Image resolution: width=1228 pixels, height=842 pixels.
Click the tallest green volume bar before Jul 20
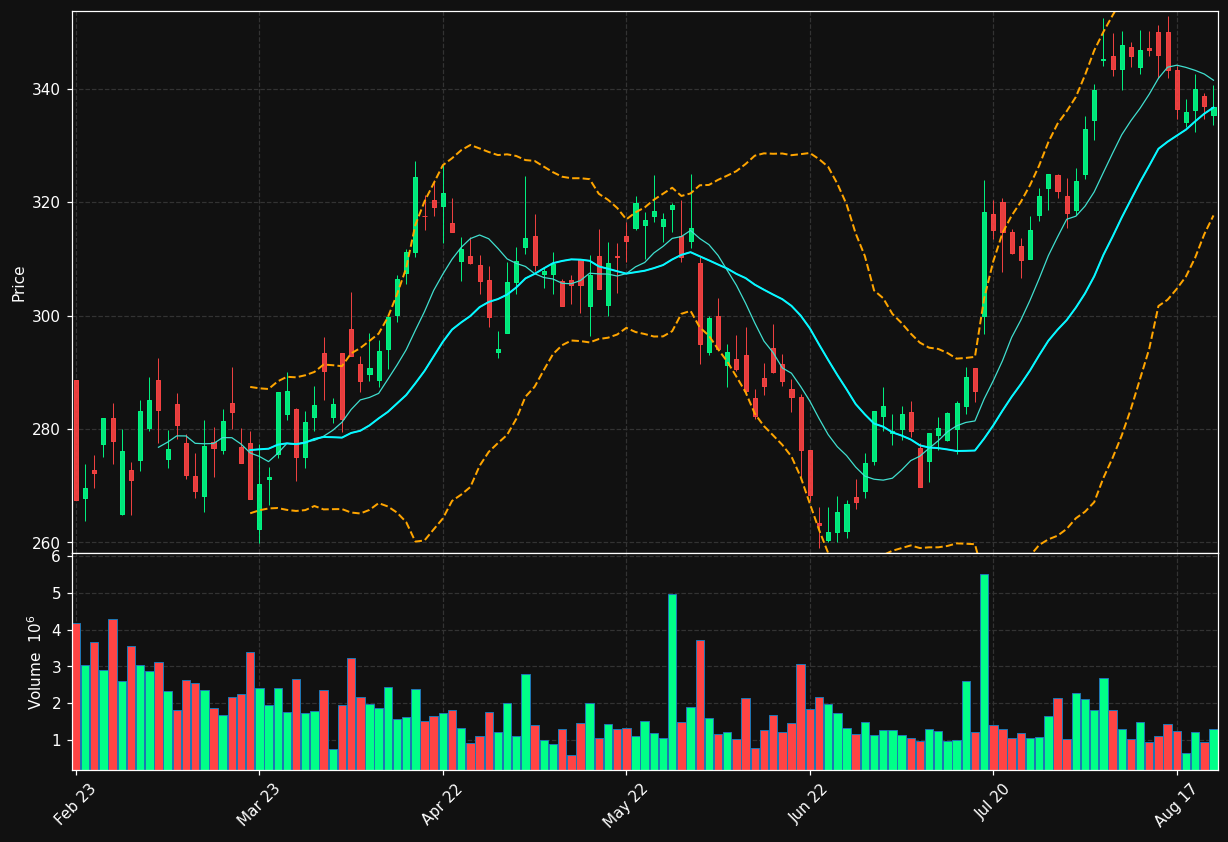pyautogui.click(x=984, y=672)
